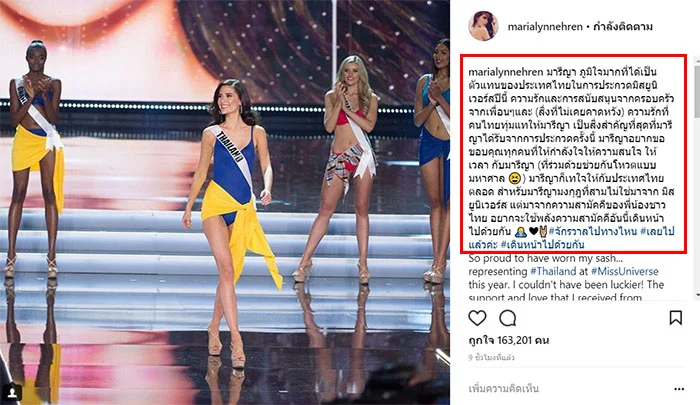Click the caption scrollbar down arrow
The width and height of the screenshot is (700, 405).
(x=696, y=296)
